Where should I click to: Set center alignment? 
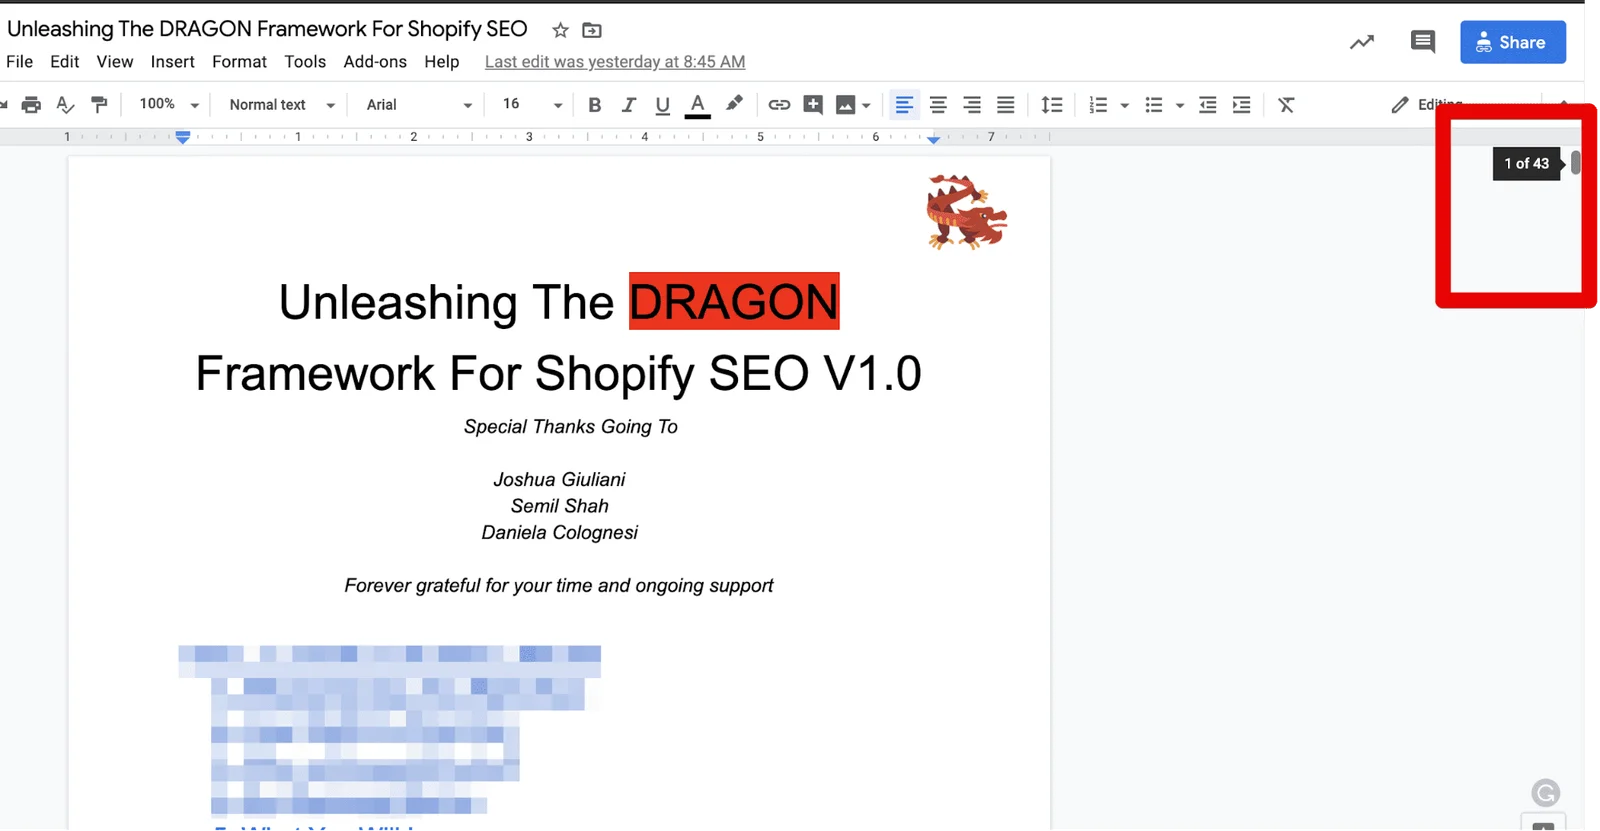[x=938, y=104]
